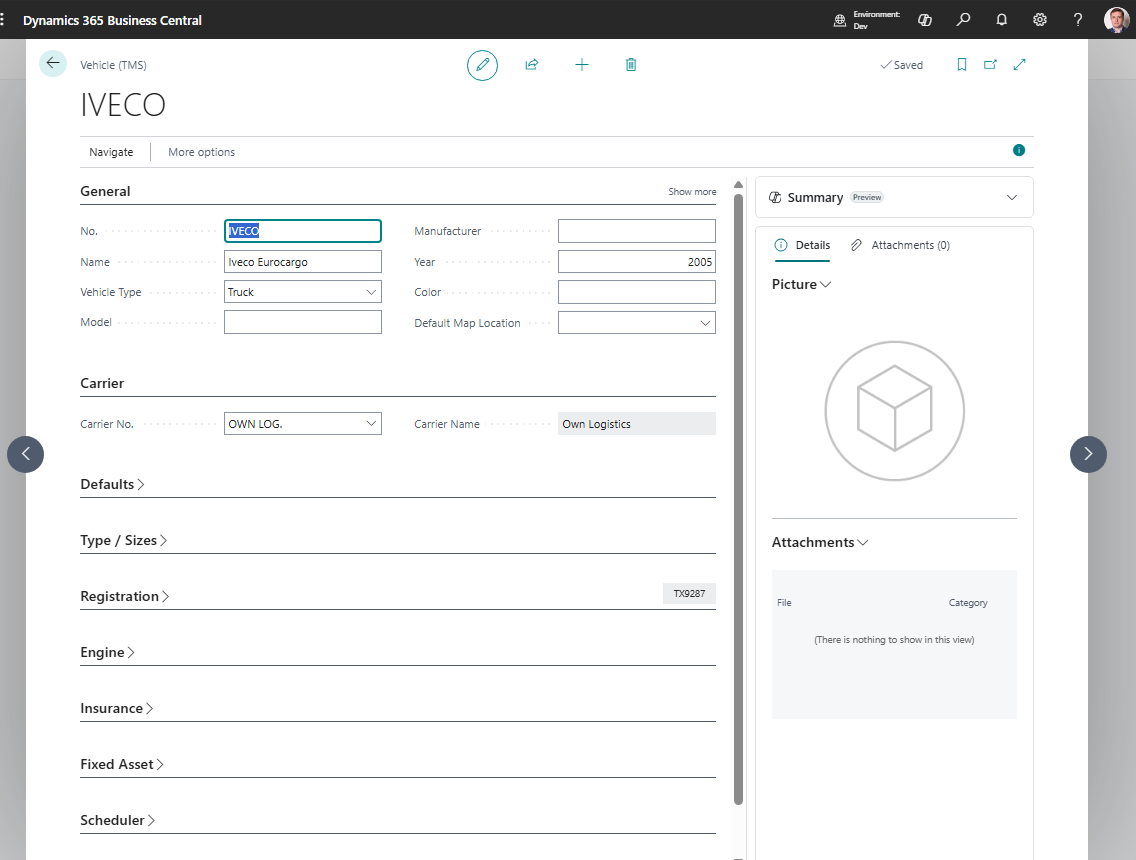Expand the Insurance section
This screenshot has width=1136, height=860.
tap(117, 708)
